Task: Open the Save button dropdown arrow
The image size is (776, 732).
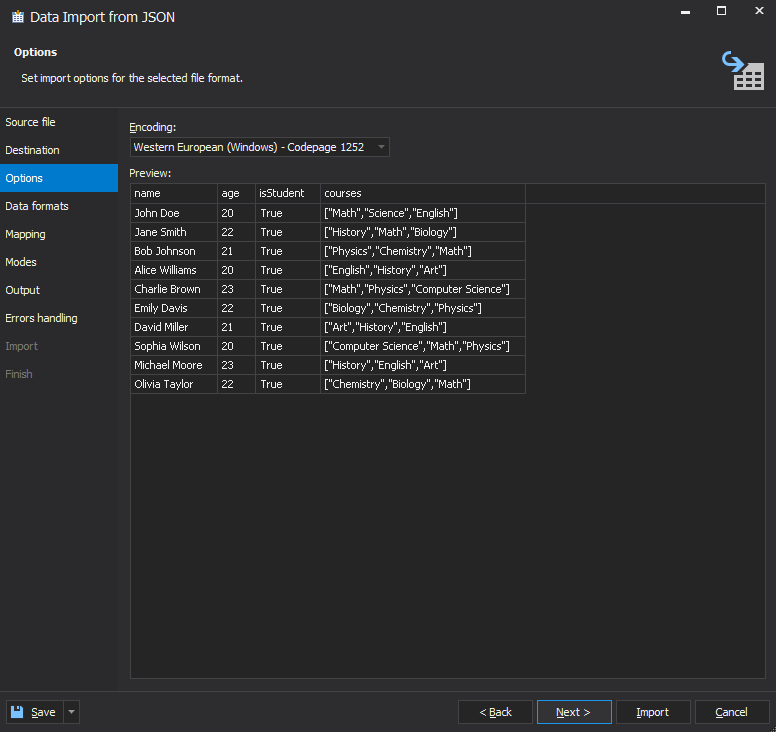Action: click(x=71, y=712)
